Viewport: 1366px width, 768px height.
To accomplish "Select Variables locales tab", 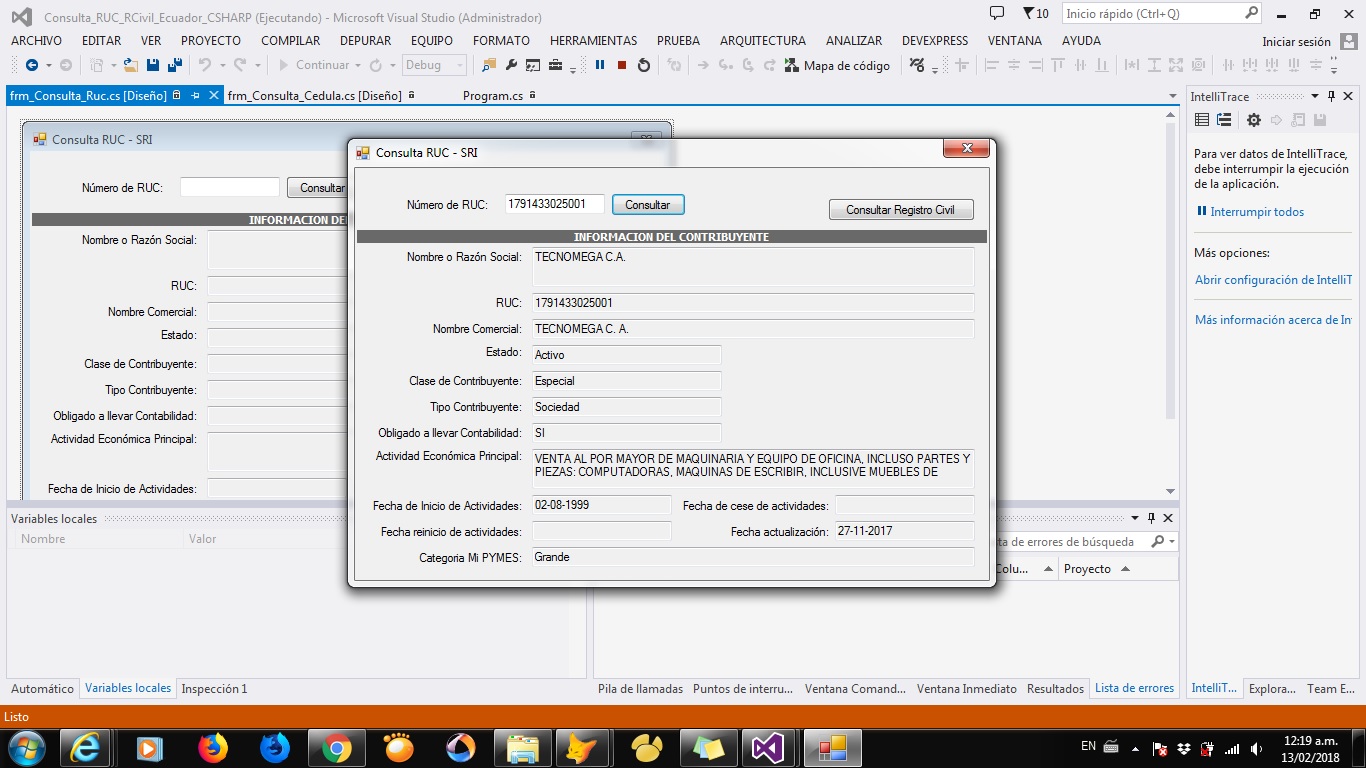I will (128, 688).
